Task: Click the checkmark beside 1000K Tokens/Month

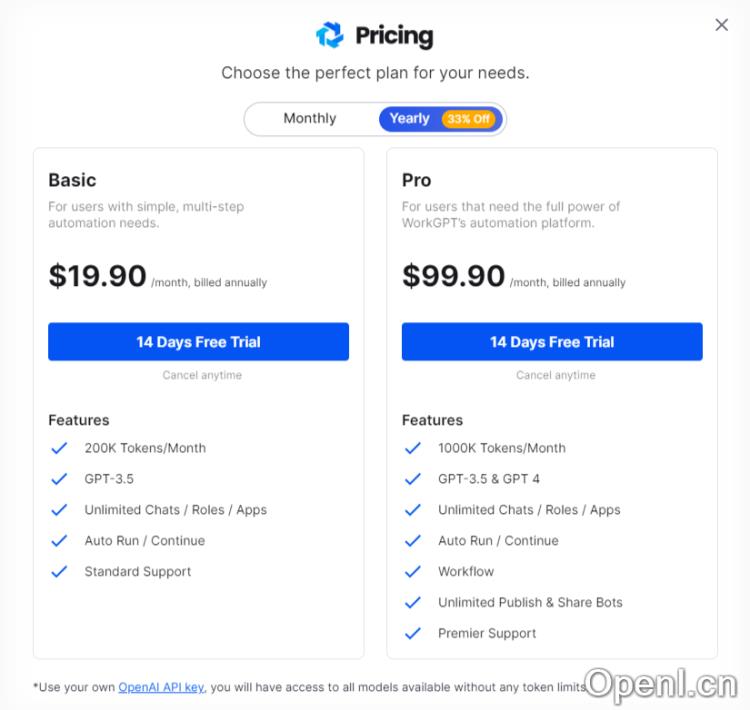Action: coord(413,448)
